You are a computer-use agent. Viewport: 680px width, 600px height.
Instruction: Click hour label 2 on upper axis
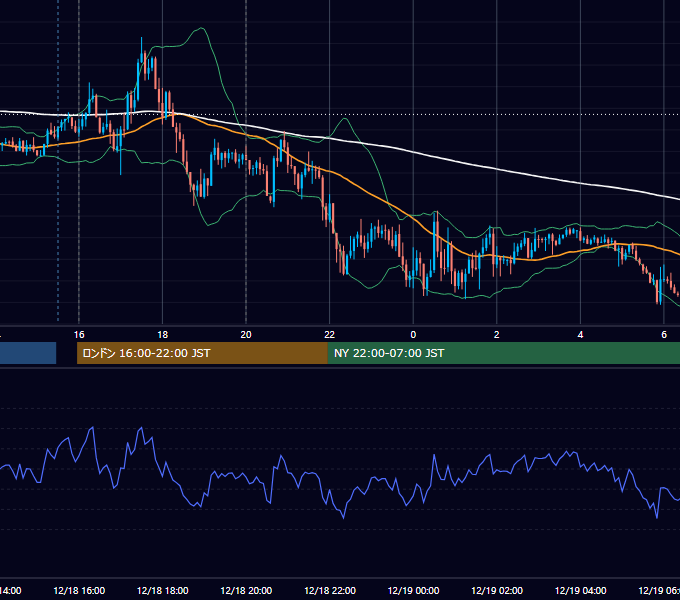[x=497, y=335]
